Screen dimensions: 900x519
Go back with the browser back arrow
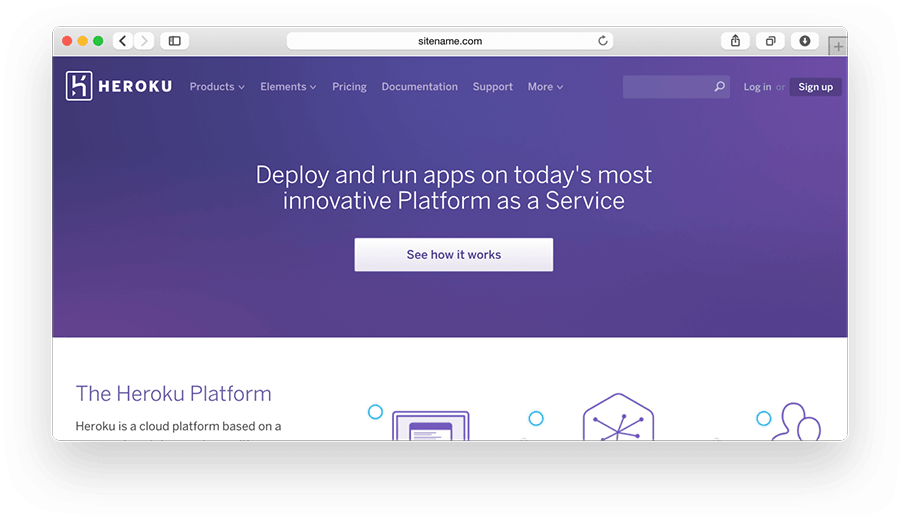pos(123,41)
